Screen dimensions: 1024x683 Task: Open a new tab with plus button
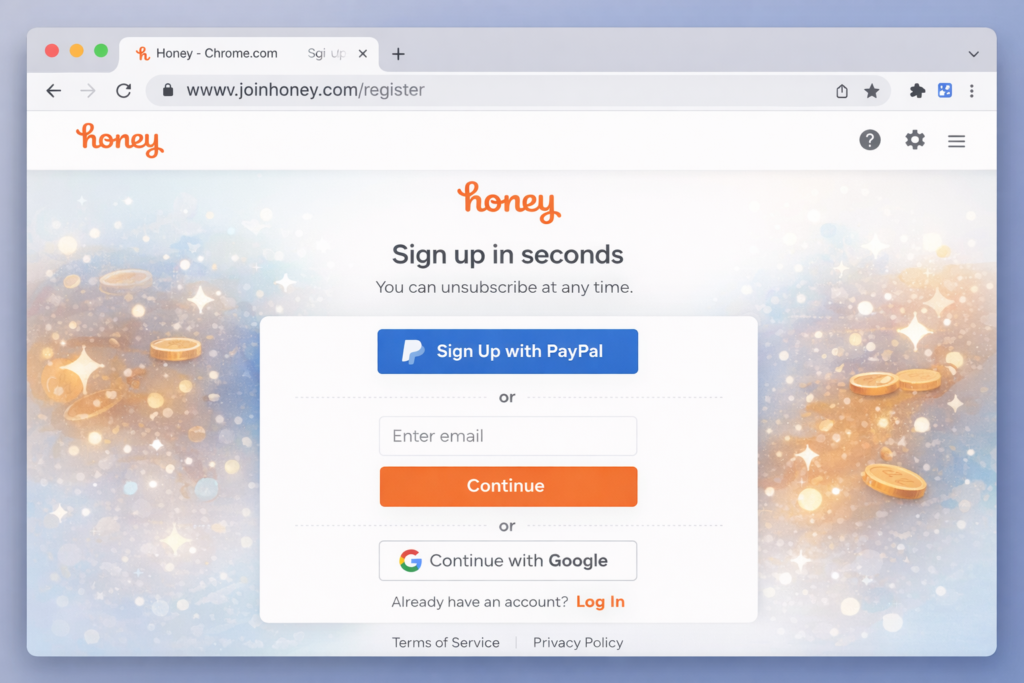[x=398, y=54]
